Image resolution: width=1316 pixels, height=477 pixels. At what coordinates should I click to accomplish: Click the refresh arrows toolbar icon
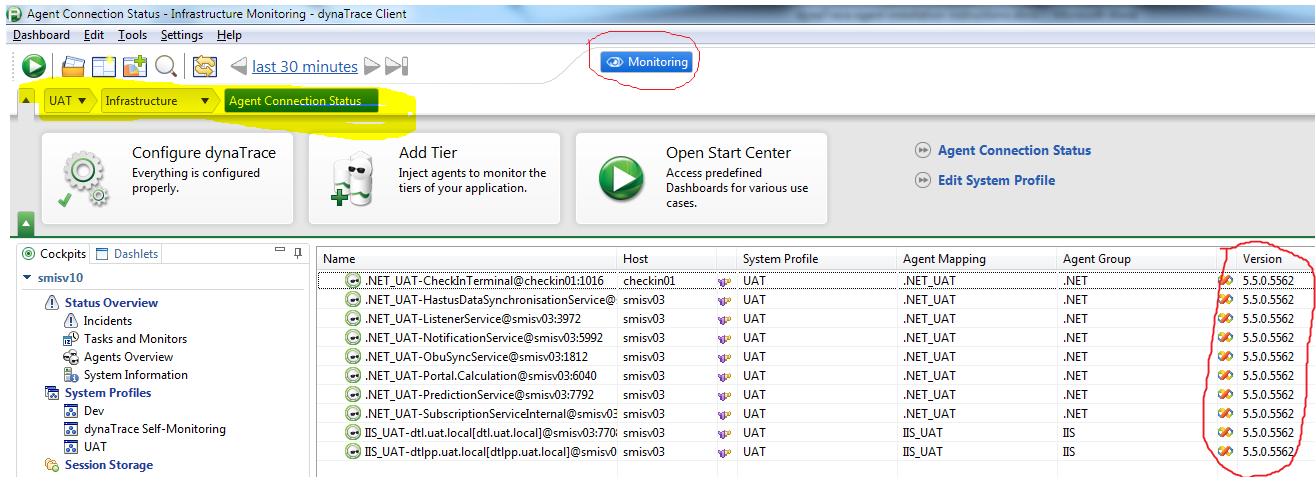205,67
